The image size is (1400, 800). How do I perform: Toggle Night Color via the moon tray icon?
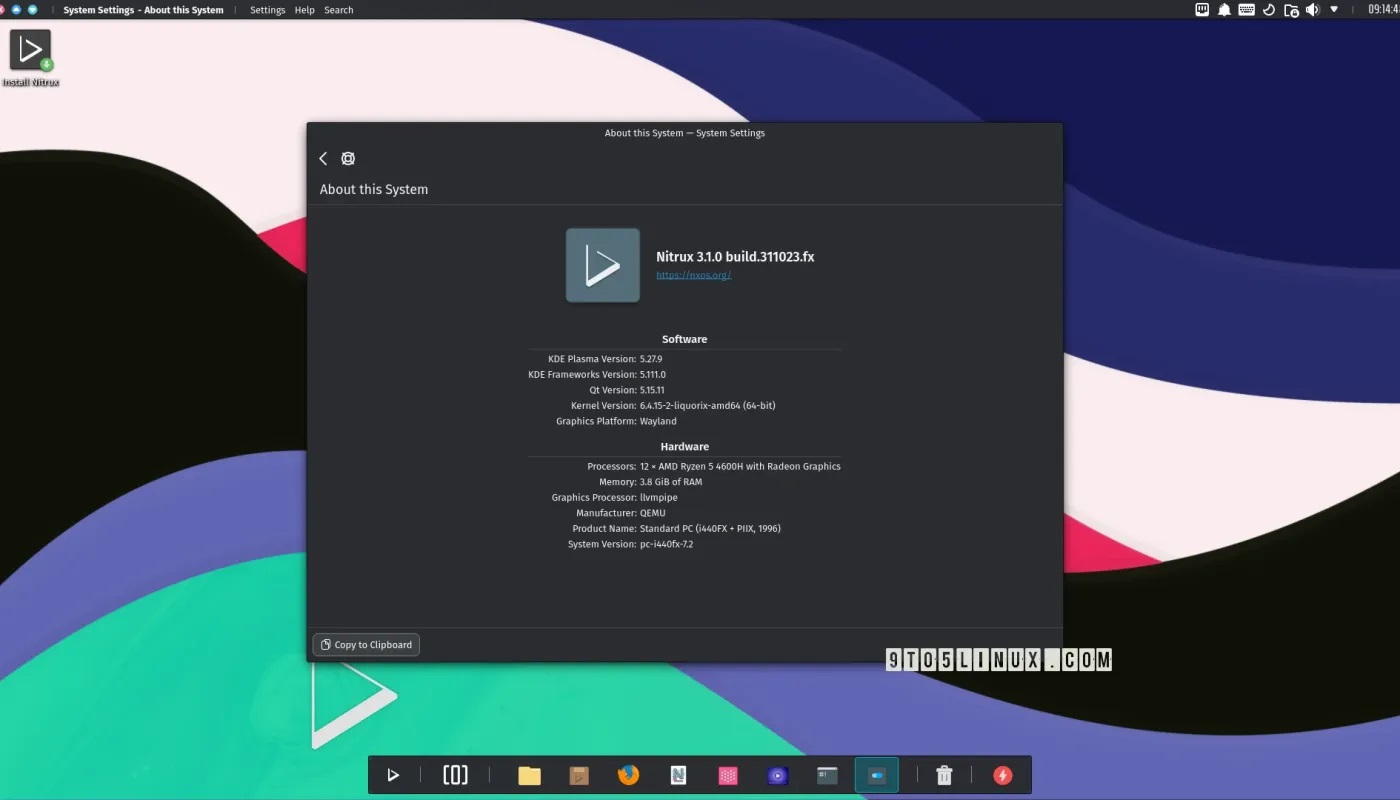(x=1268, y=9)
